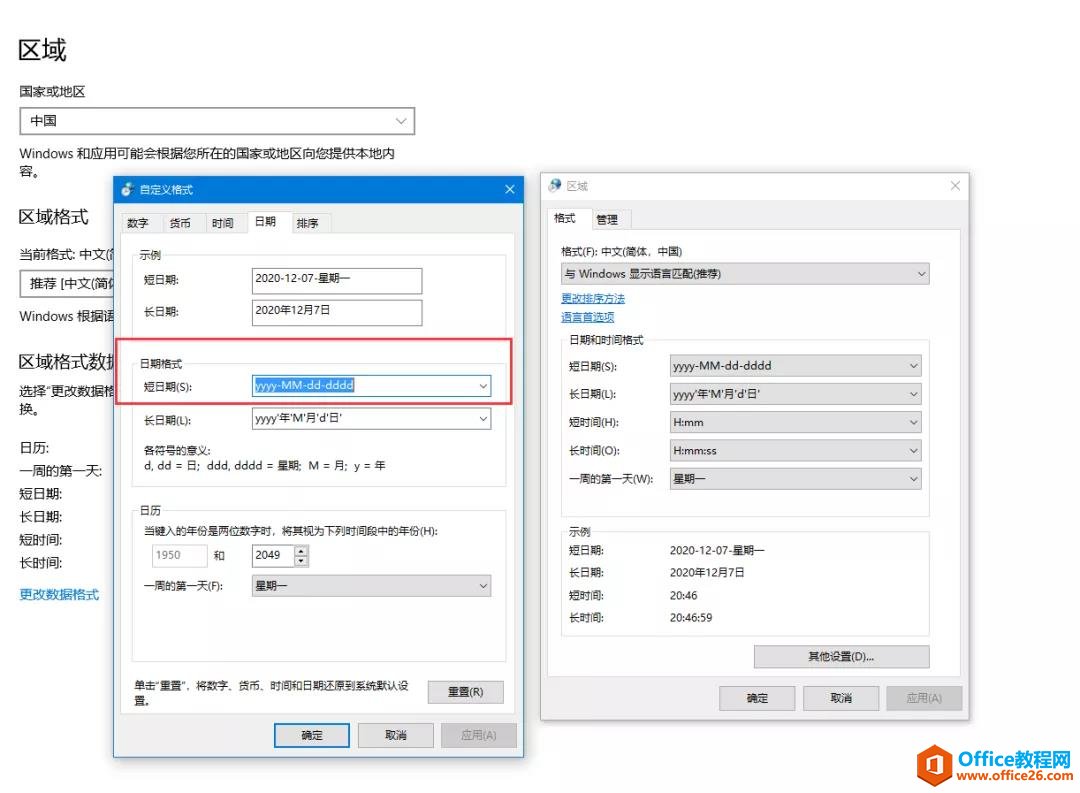The image size is (1080, 793).
Task: Click the 短日期 example field
Action: pyautogui.click(x=337, y=280)
